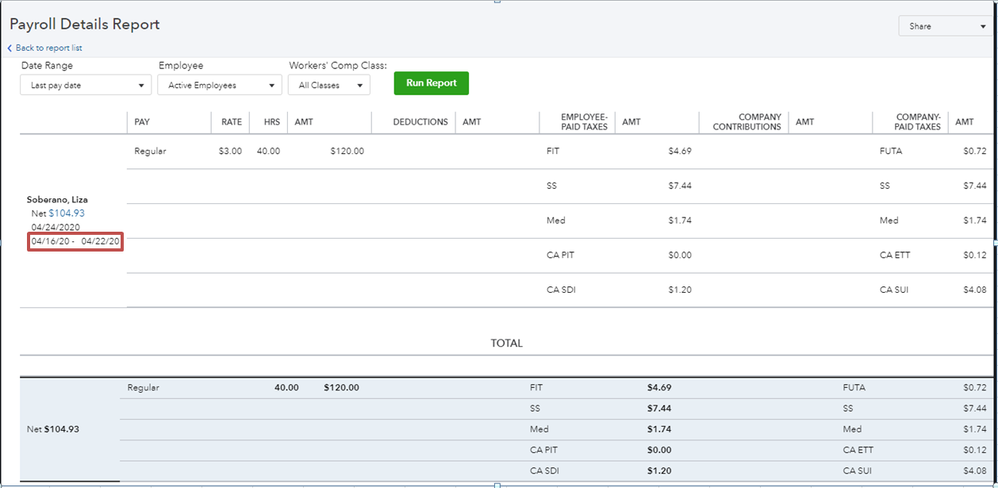The width and height of the screenshot is (998, 488).
Task: Open the Employee 'Active Employees' dropdown
Action: pyautogui.click(x=219, y=86)
